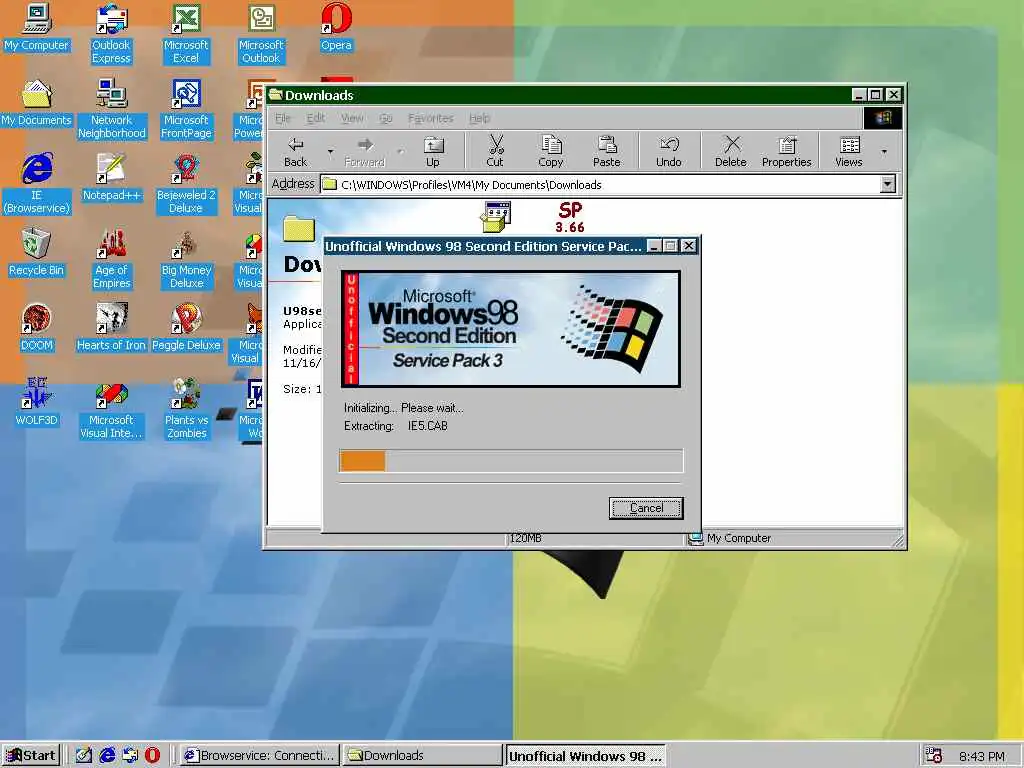The width and height of the screenshot is (1024, 768).
Task: Launch Internet Explorer from Quick Launch
Action: pyautogui.click(x=107, y=756)
